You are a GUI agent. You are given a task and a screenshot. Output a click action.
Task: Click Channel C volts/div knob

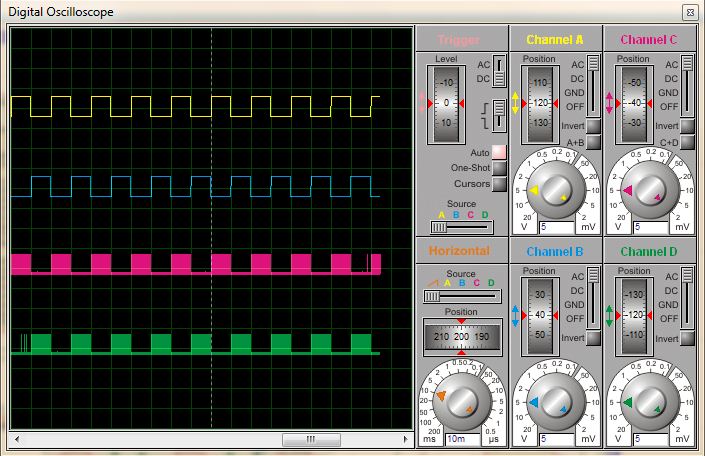pyautogui.click(x=650, y=190)
